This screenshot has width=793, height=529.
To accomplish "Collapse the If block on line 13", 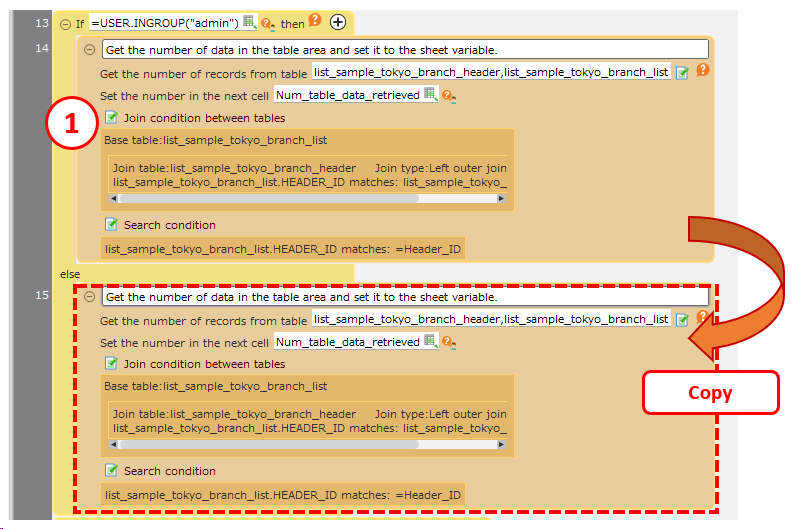I will point(65,22).
